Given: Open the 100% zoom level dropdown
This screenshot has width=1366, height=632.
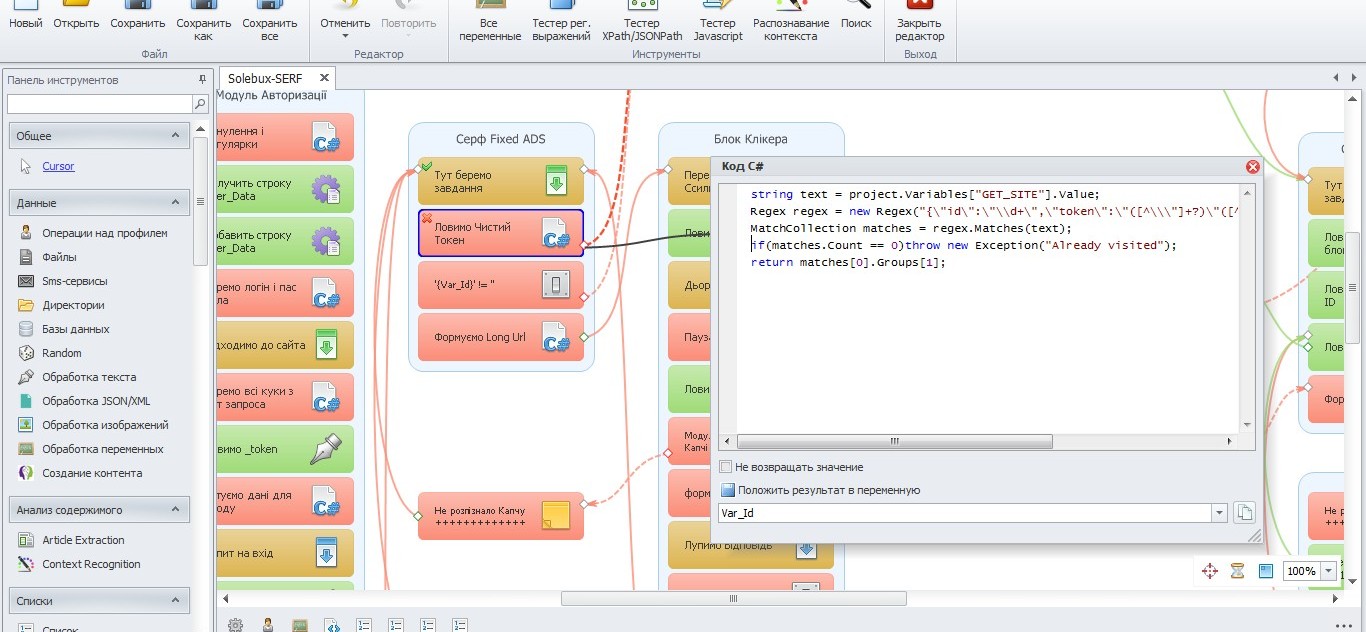Looking at the screenshot, I should 1328,571.
